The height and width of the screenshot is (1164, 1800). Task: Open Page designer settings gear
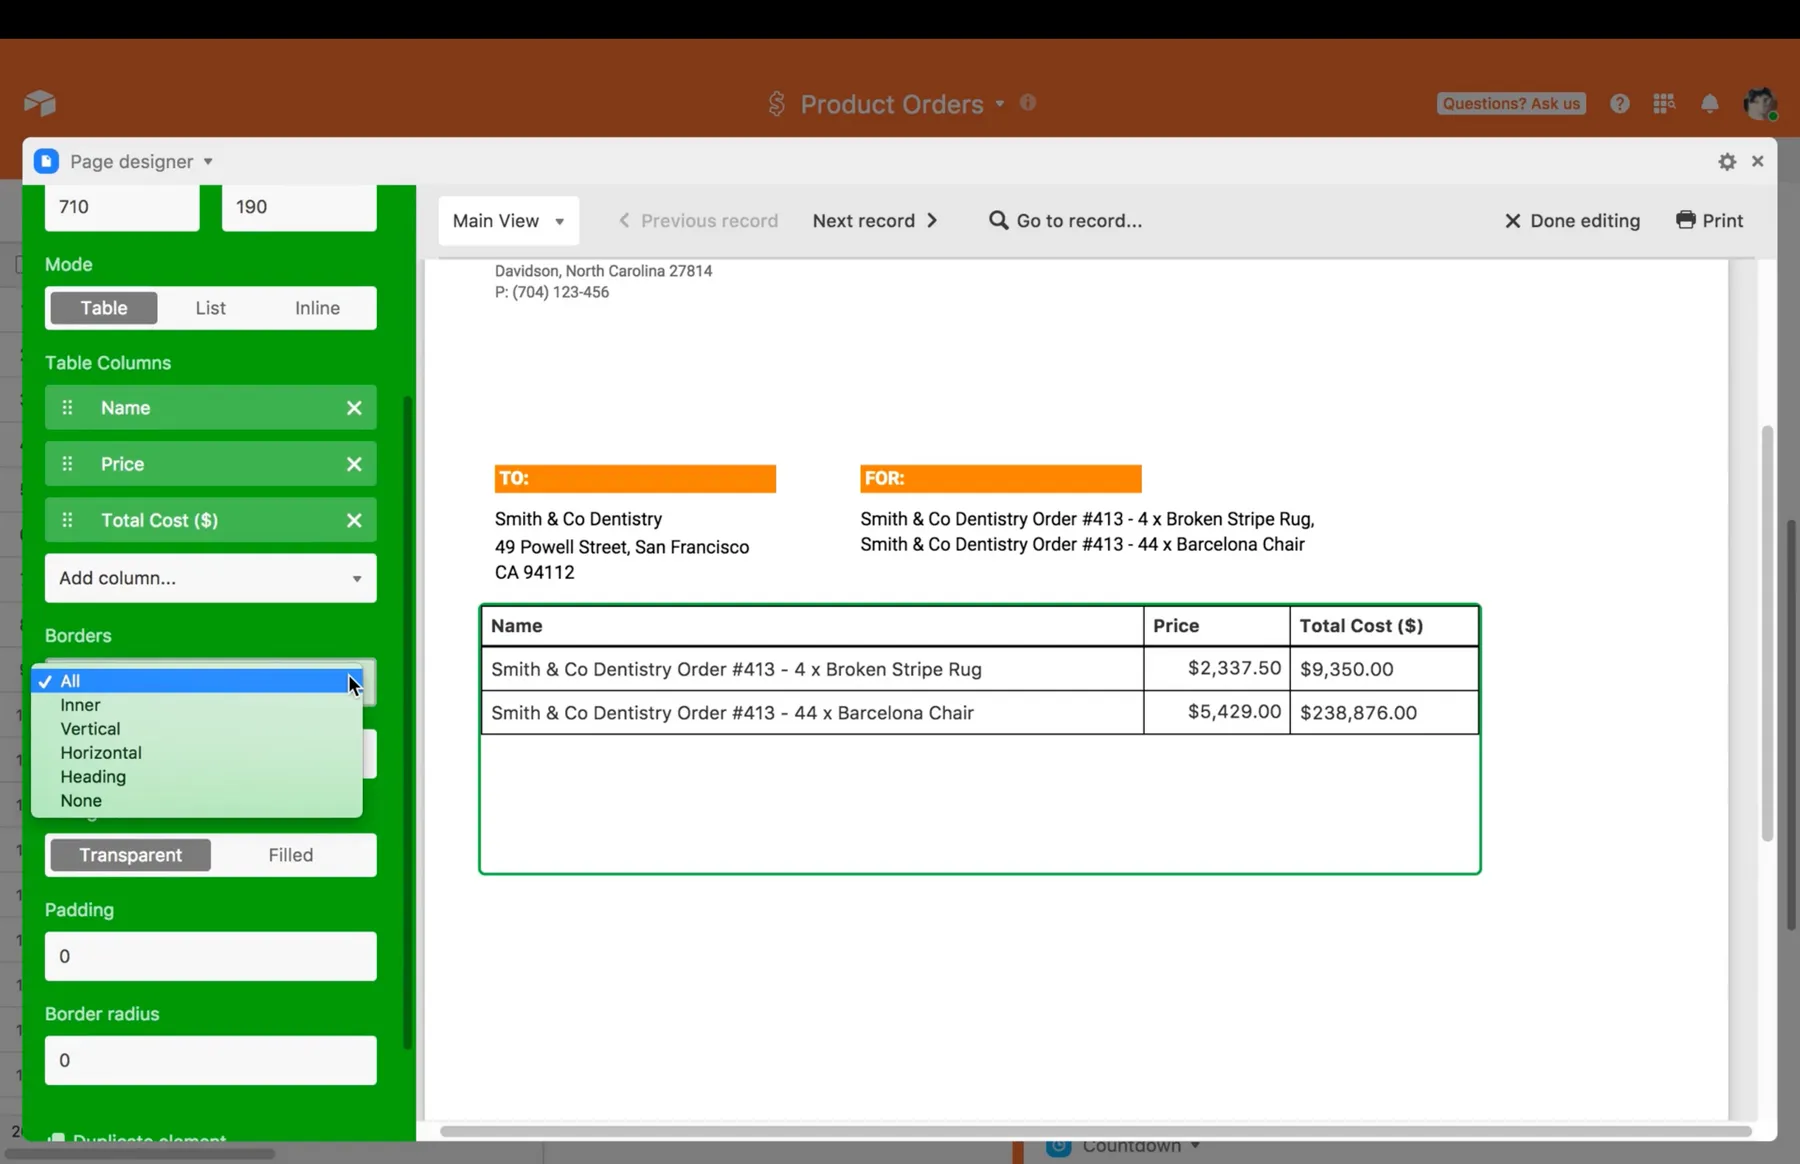(1727, 161)
